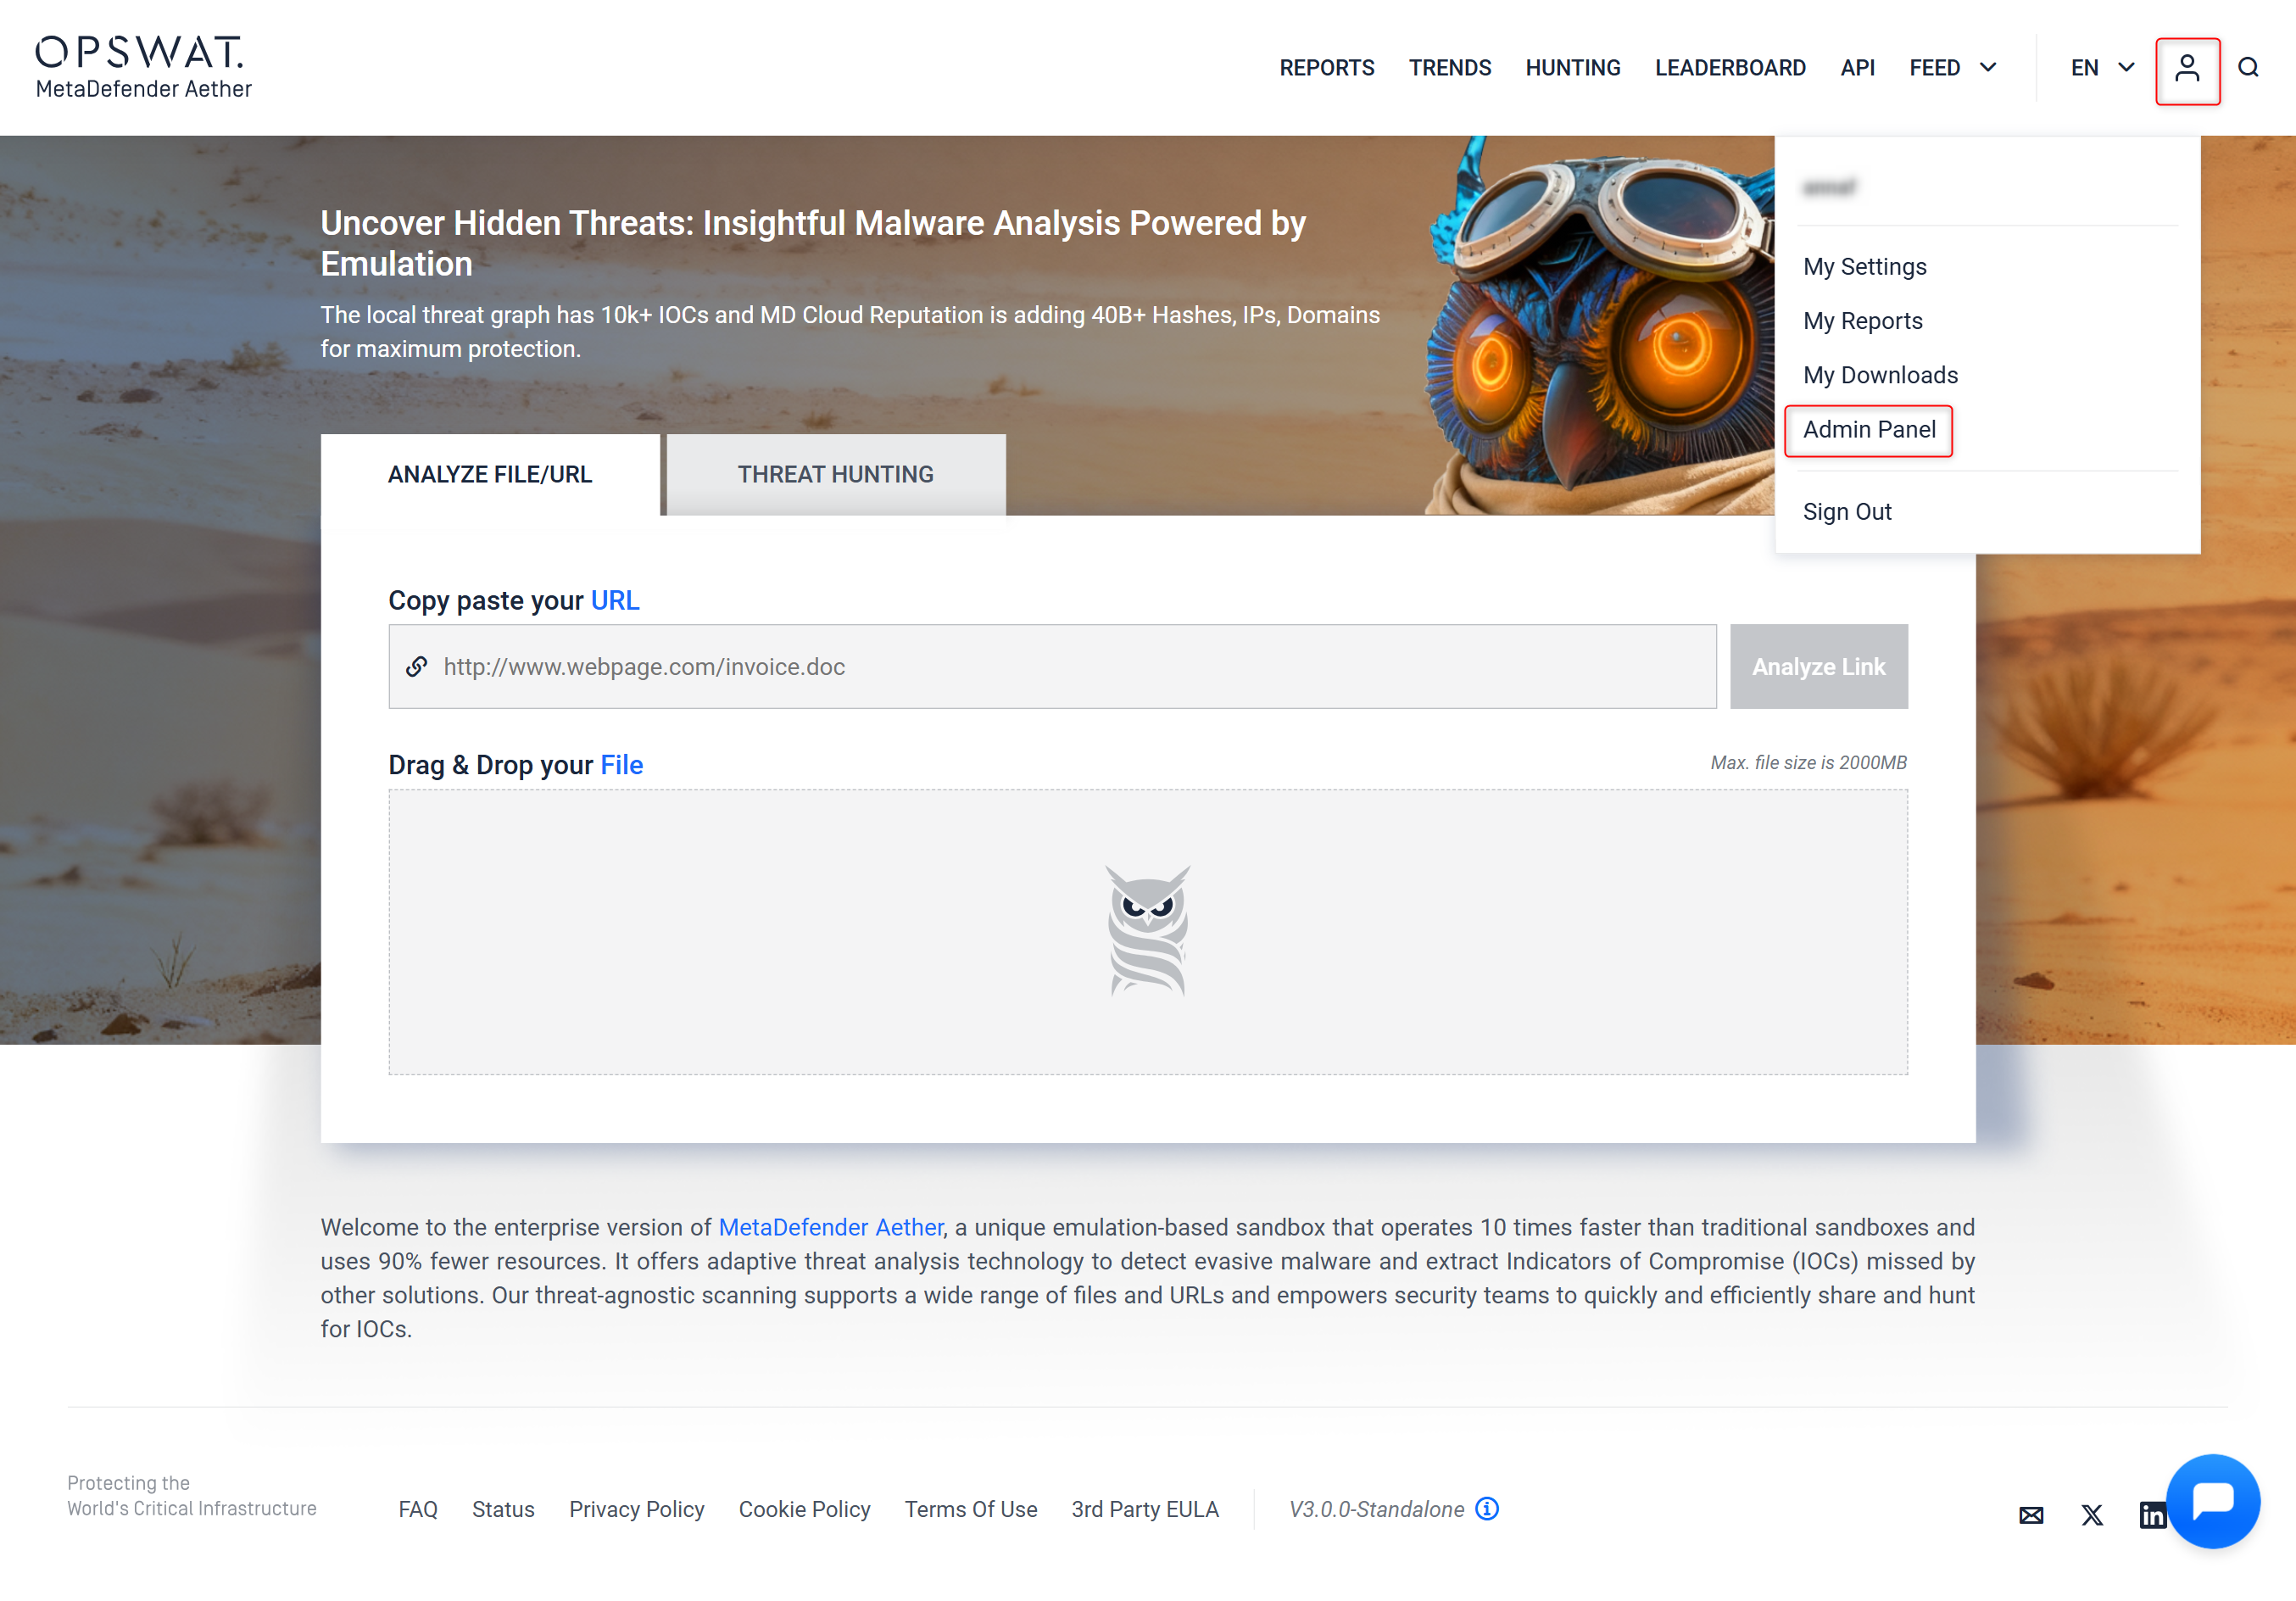
Task: Open the search magnifier icon
Action: coord(2249,68)
